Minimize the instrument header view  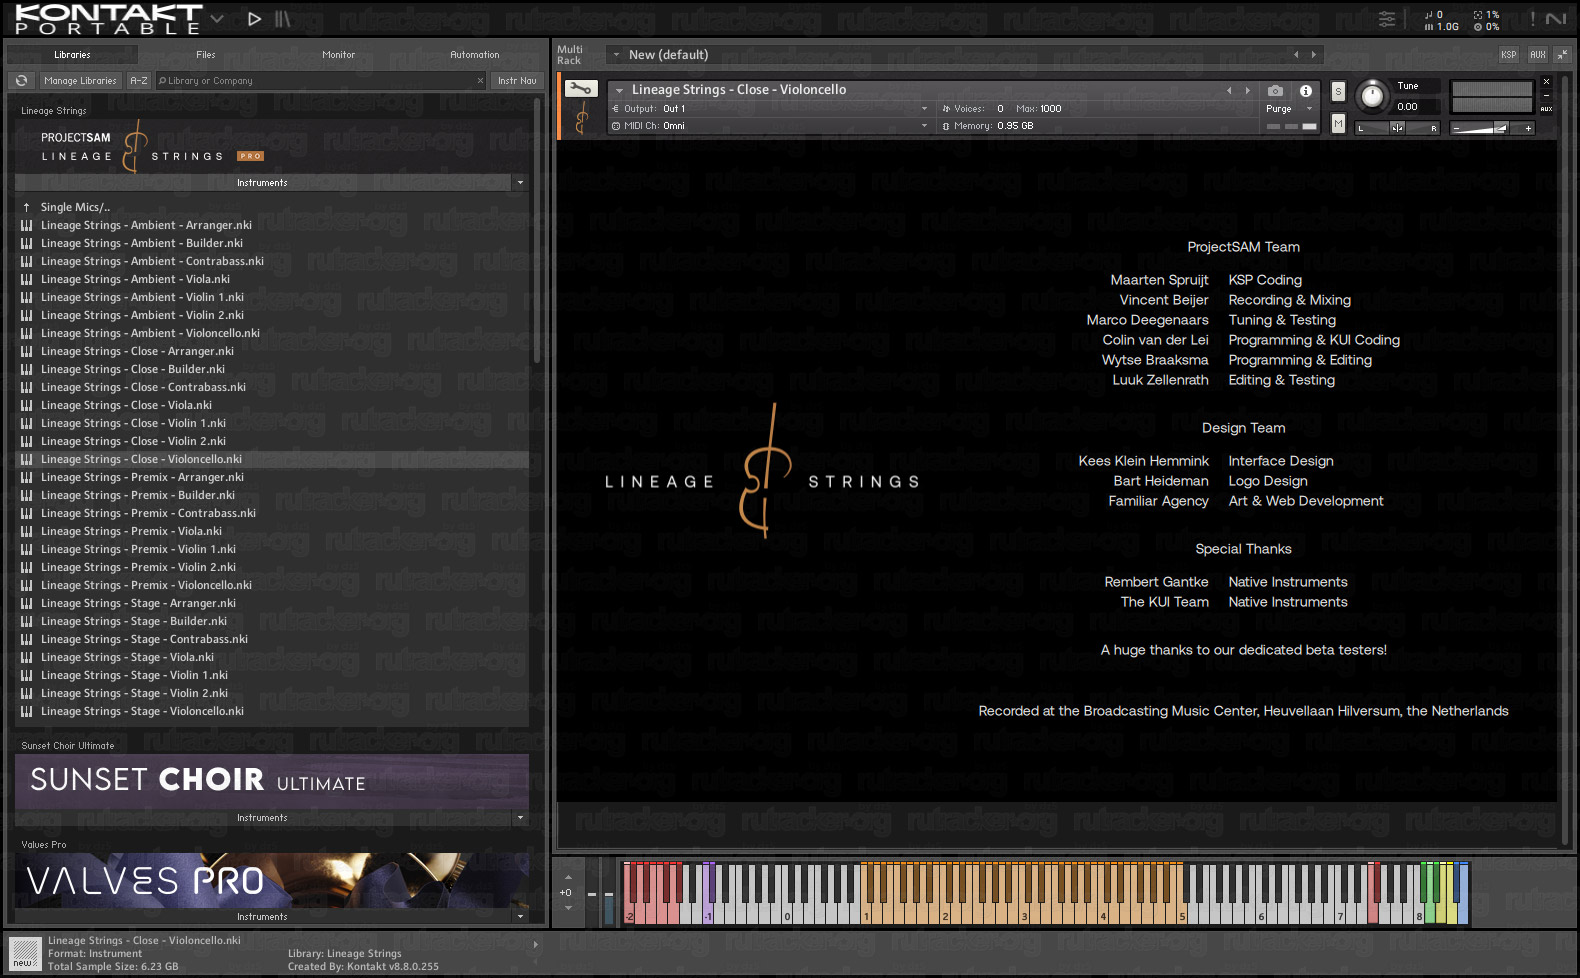[1546, 95]
